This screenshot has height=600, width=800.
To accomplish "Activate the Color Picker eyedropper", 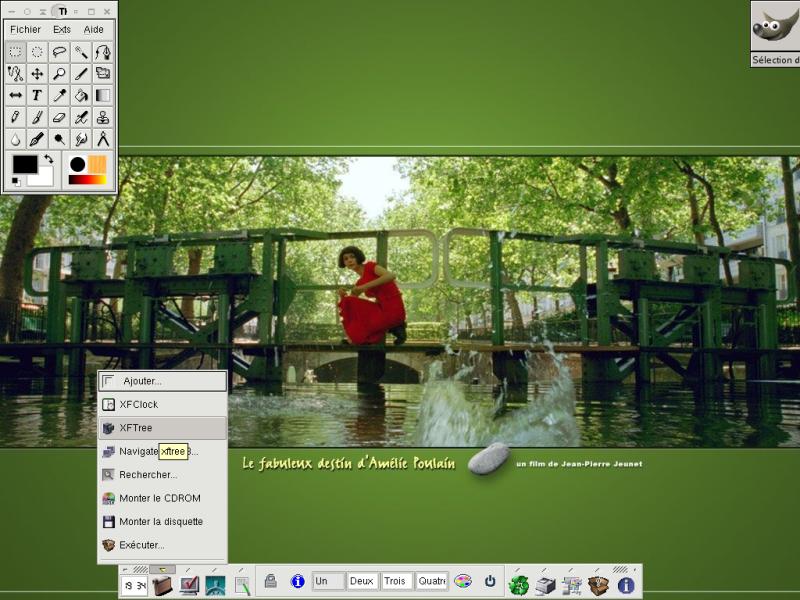I will pos(59,95).
